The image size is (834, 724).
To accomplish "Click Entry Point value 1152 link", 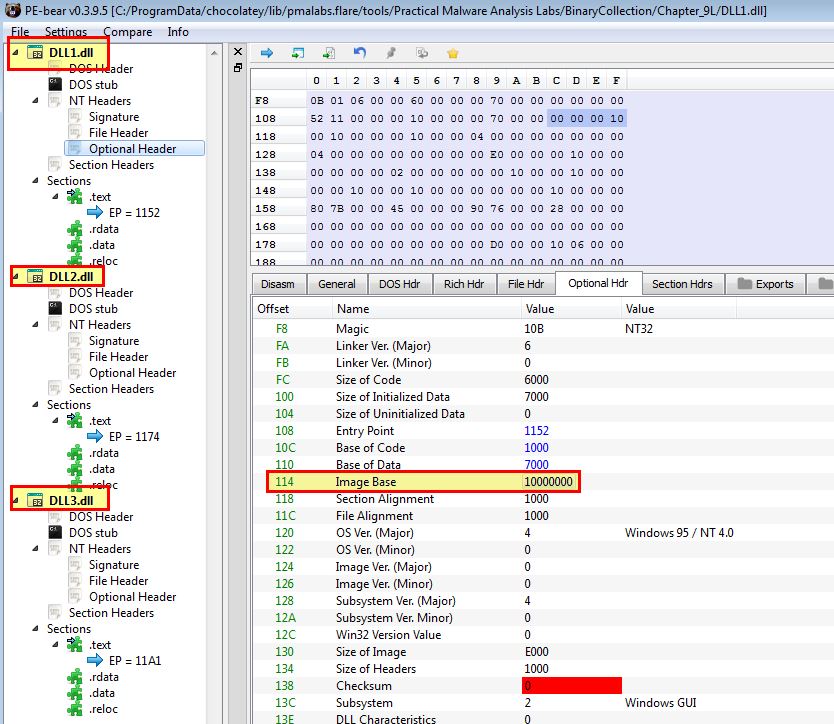I will 536,430.
